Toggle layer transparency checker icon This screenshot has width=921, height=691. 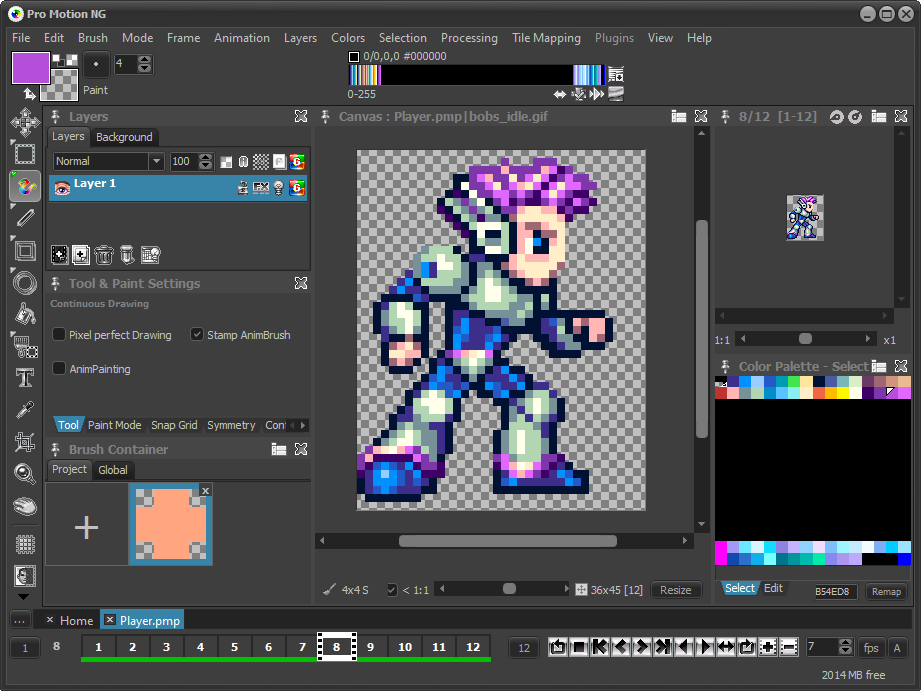point(226,162)
